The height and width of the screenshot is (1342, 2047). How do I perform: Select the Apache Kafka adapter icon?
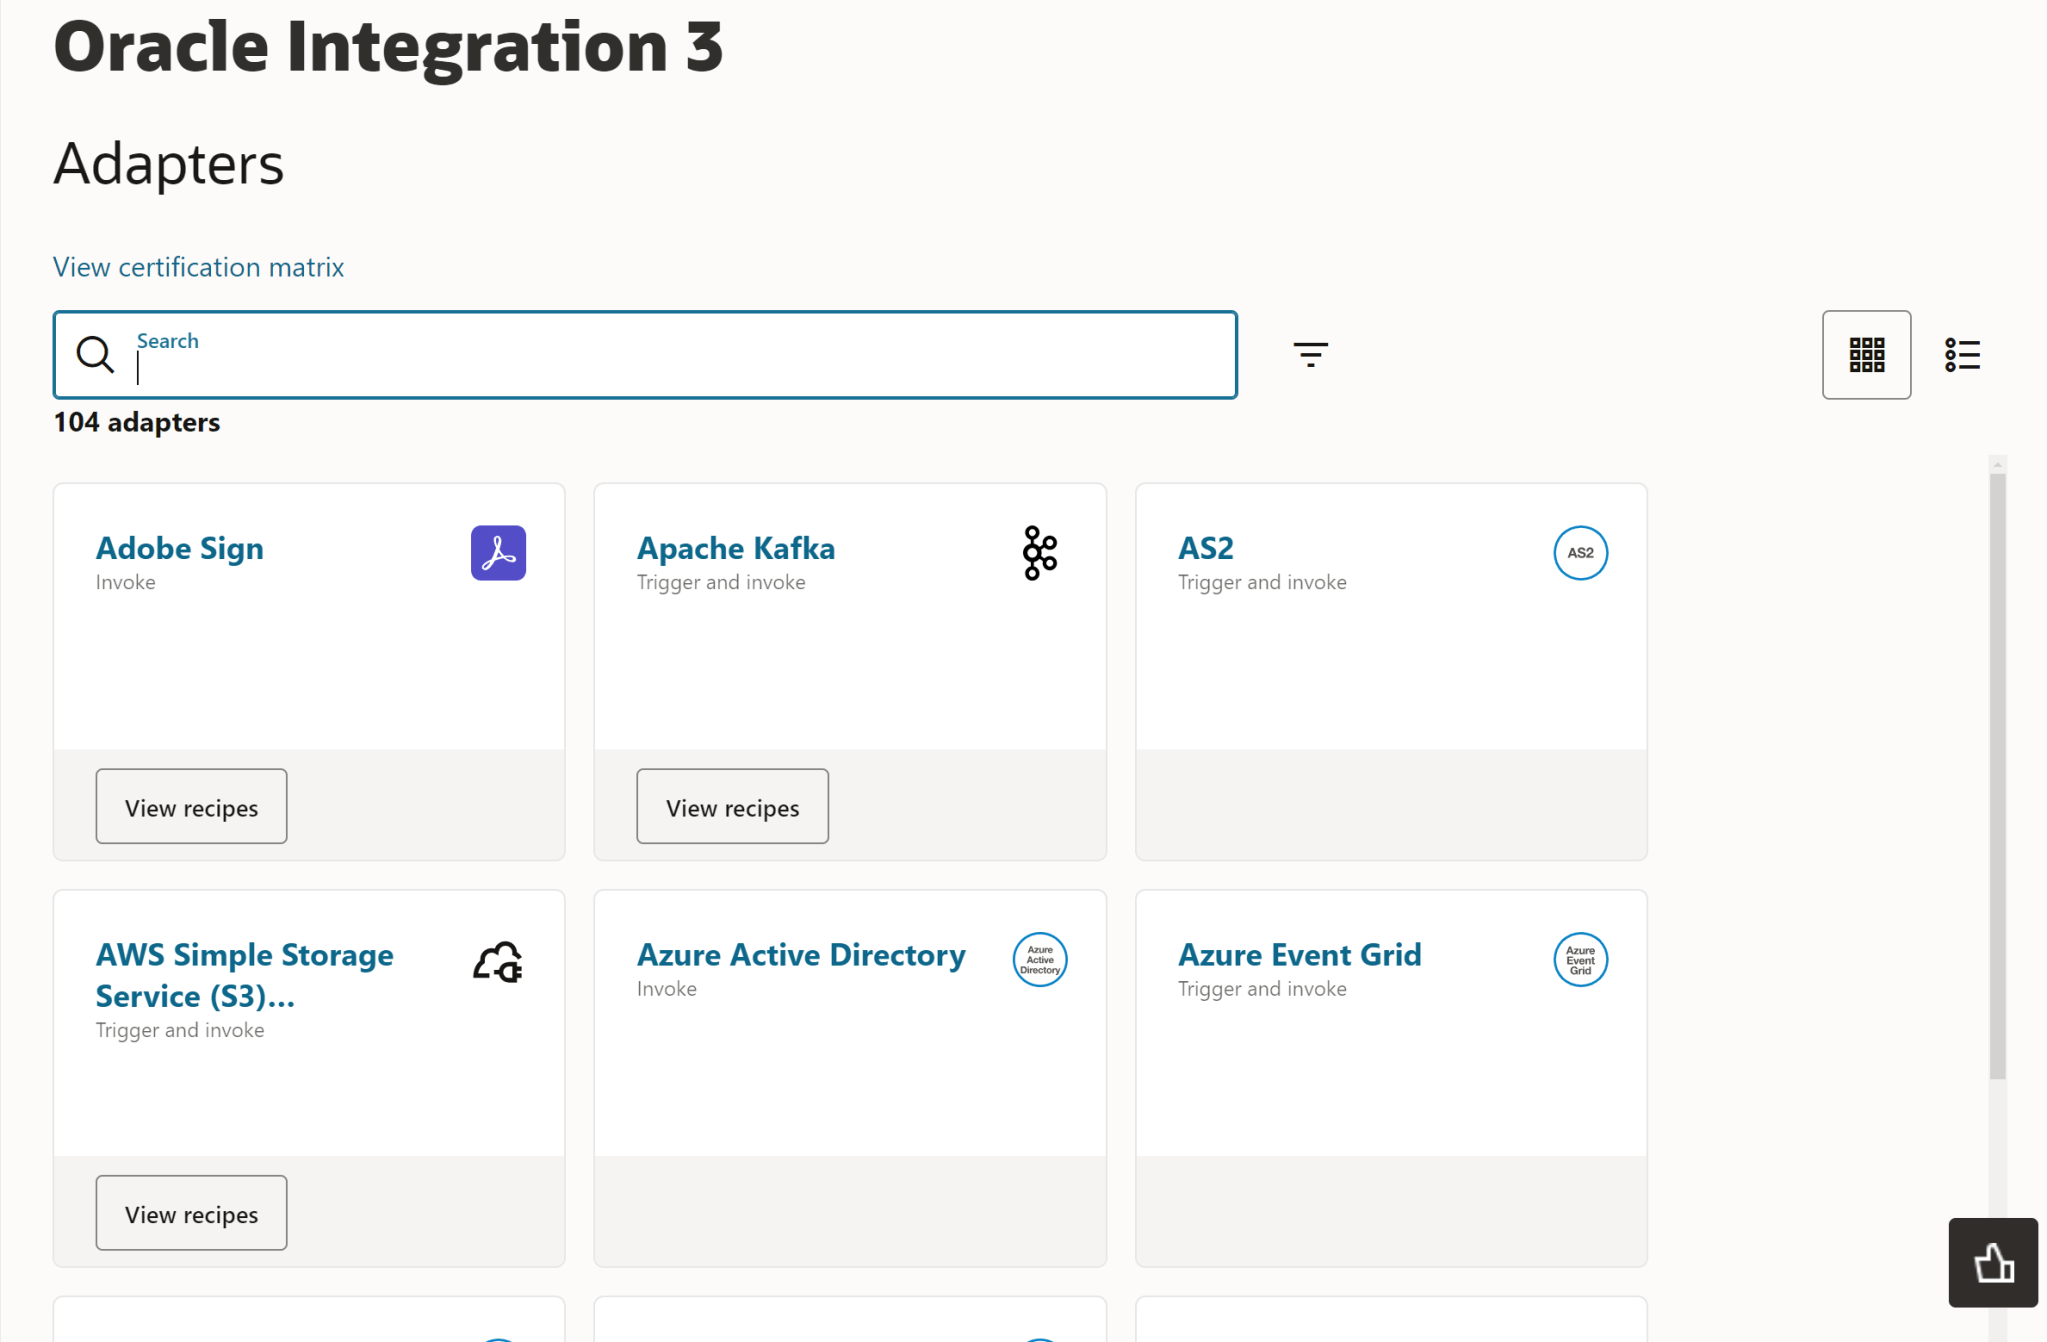[x=1039, y=553]
